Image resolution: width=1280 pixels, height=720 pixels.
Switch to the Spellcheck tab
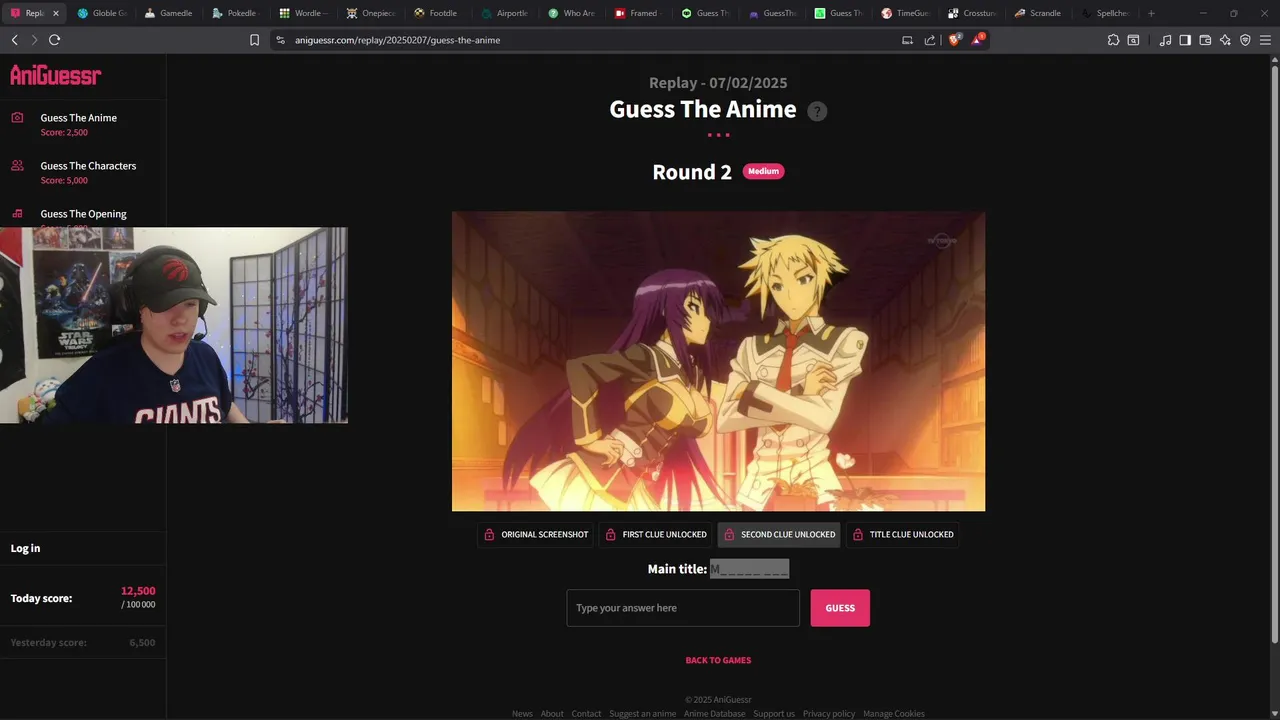(x=1108, y=13)
